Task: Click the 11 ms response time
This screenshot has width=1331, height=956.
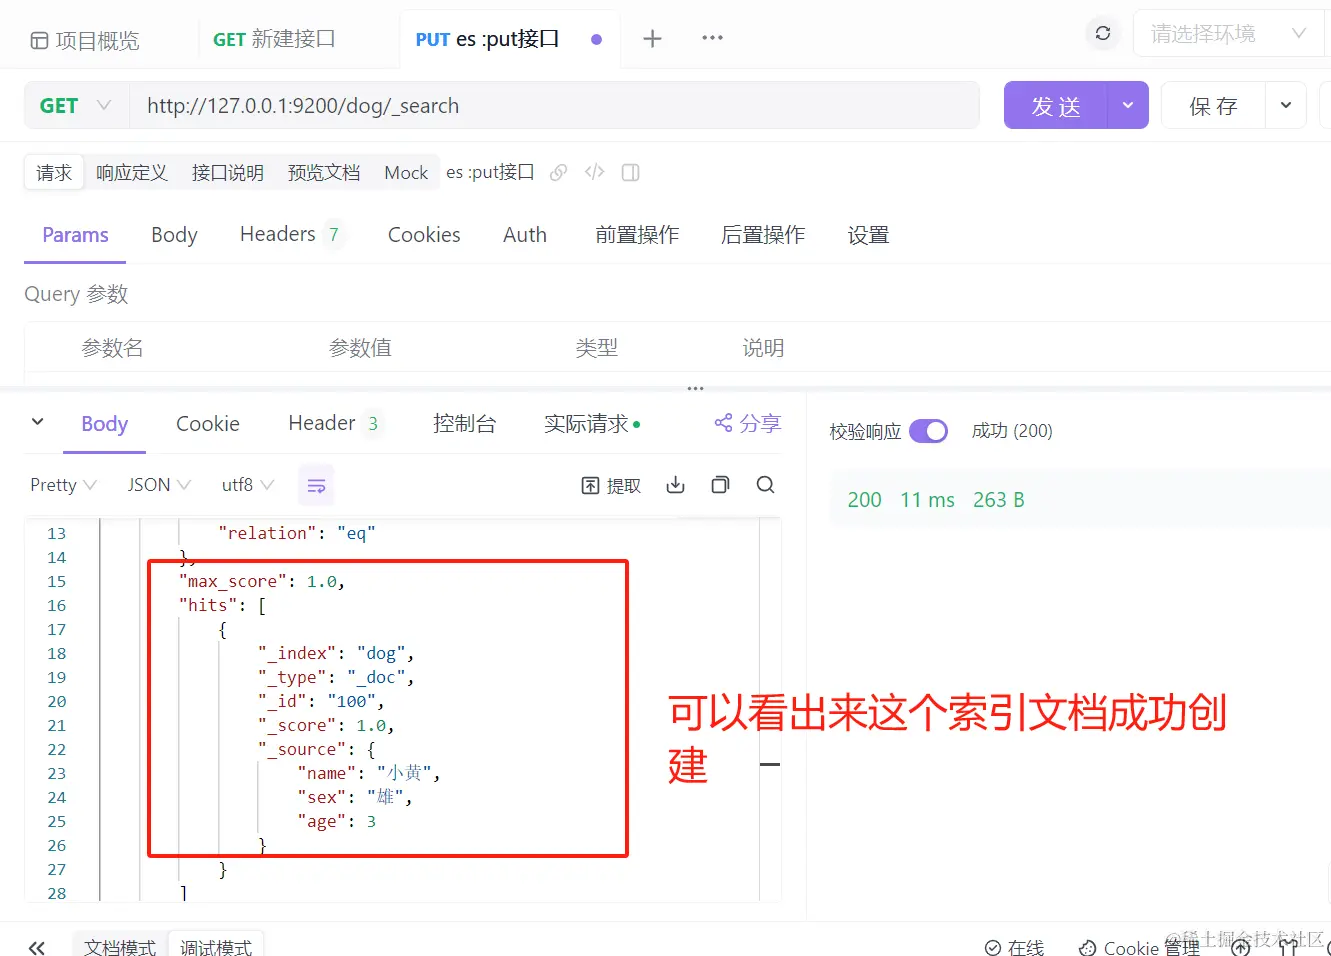Action: click(927, 500)
